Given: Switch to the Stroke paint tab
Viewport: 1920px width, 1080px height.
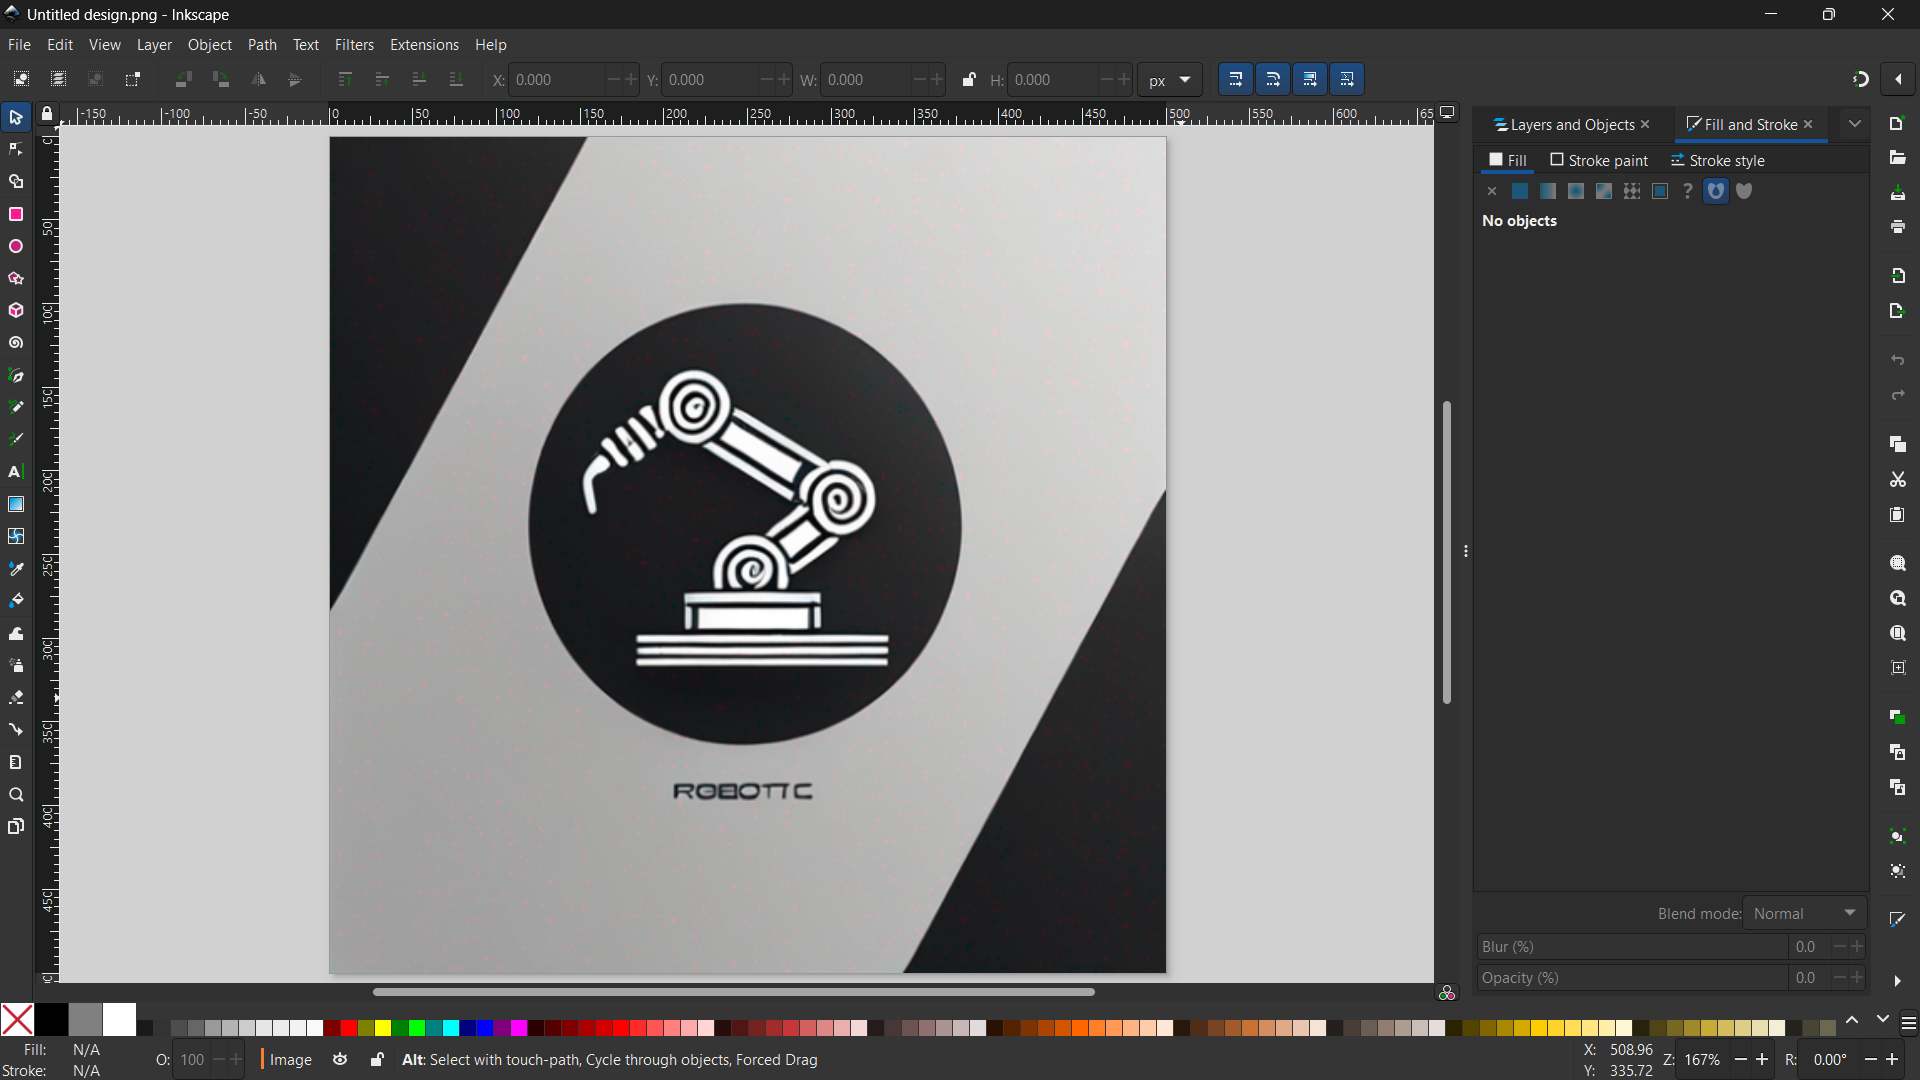Looking at the screenshot, I should [1599, 160].
